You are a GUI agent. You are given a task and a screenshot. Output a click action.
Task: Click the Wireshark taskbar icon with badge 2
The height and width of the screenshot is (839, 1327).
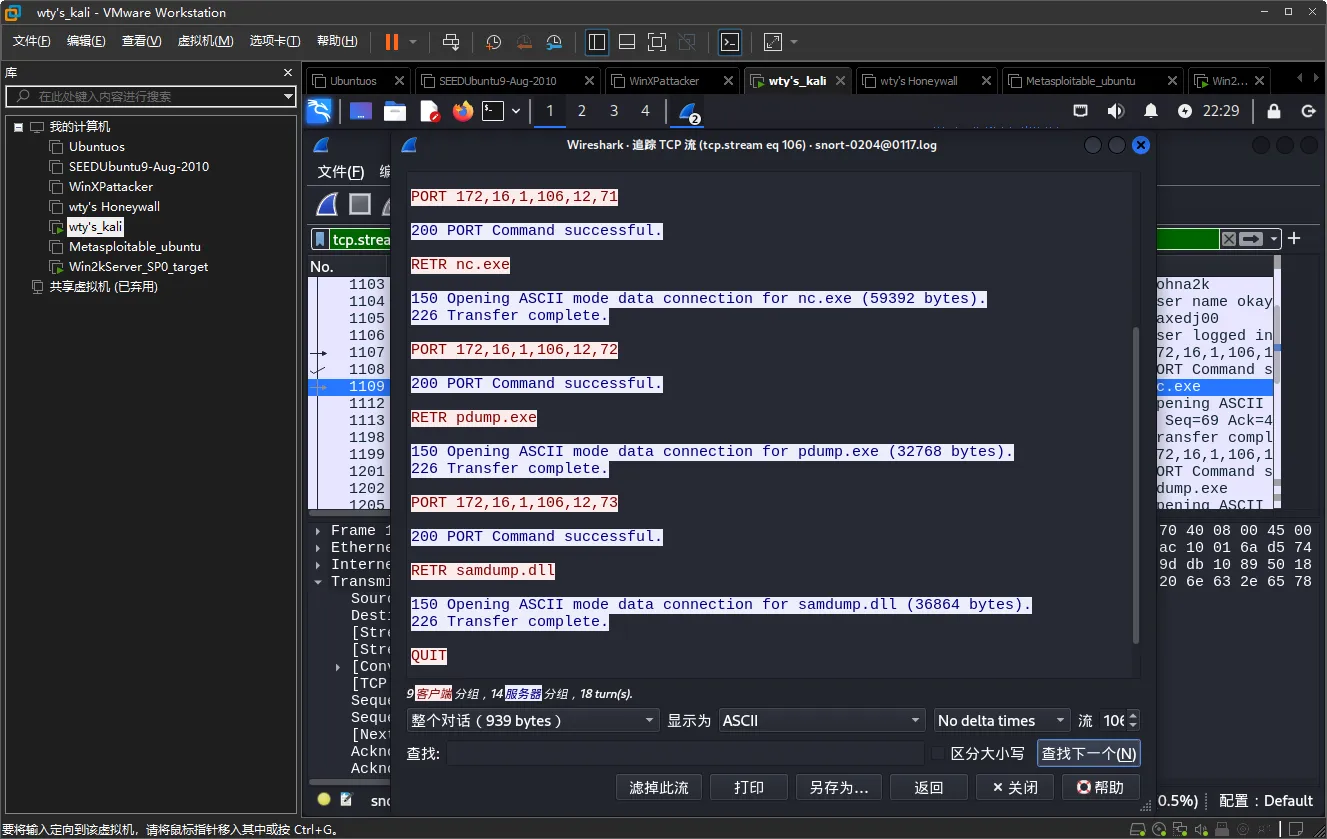pos(689,112)
